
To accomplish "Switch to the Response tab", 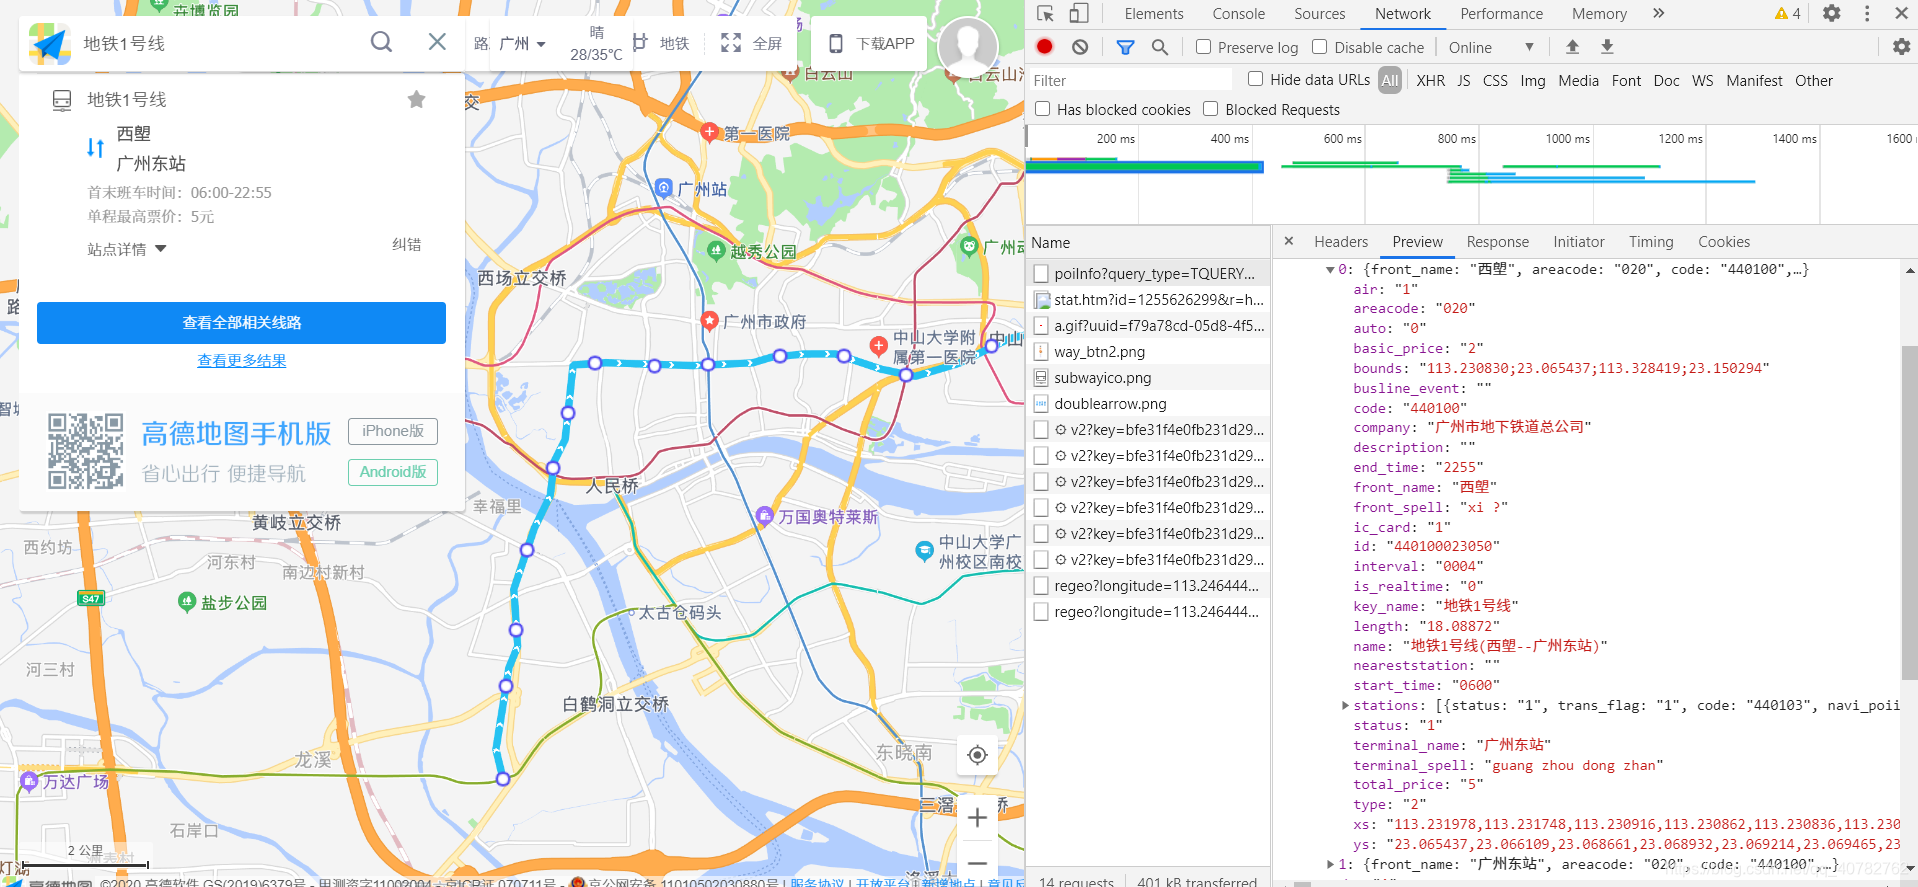I will (x=1497, y=242).
